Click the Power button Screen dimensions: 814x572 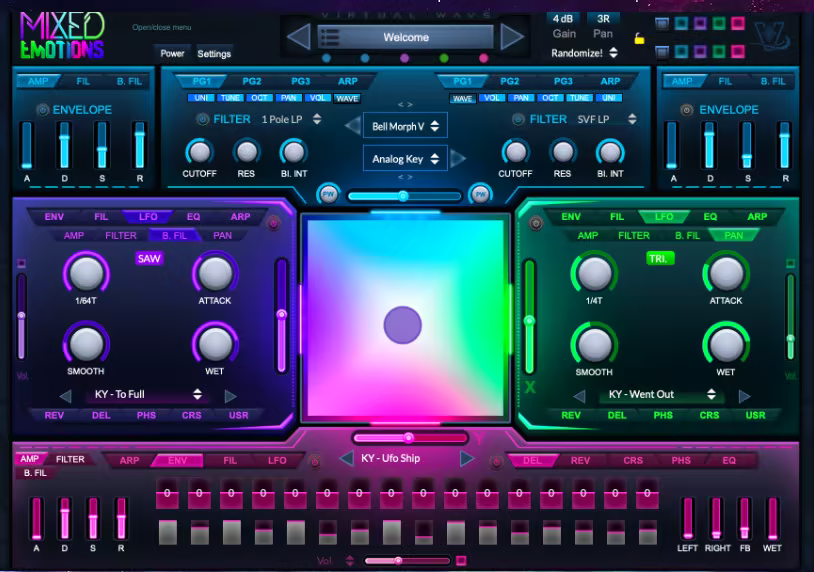pyautogui.click(x=172, y=53)
